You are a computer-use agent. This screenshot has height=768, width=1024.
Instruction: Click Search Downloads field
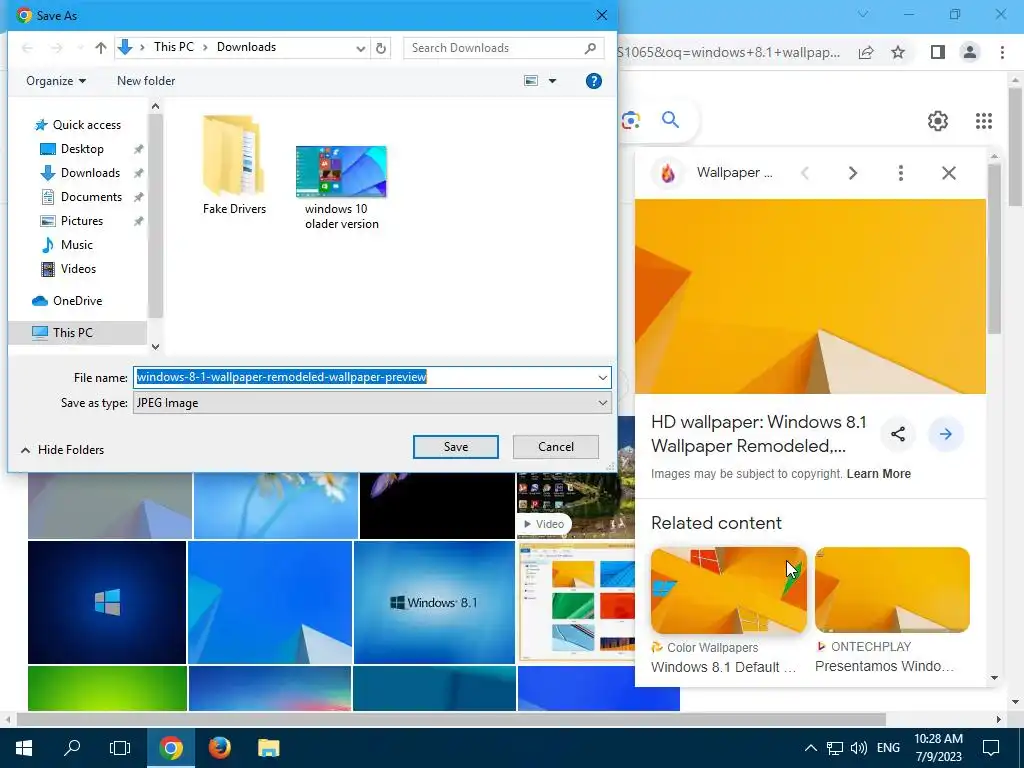click(x=503, y=48)
